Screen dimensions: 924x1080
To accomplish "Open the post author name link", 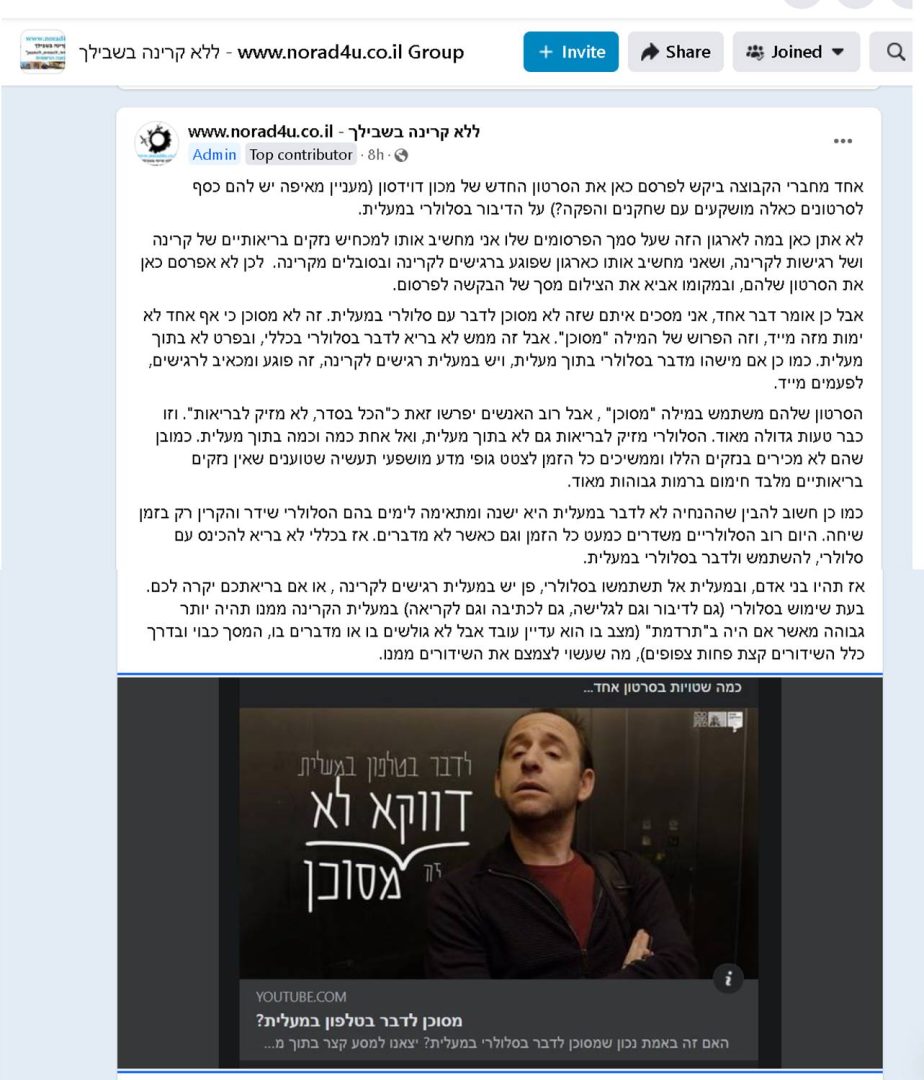I will click(x=333, y=132).
